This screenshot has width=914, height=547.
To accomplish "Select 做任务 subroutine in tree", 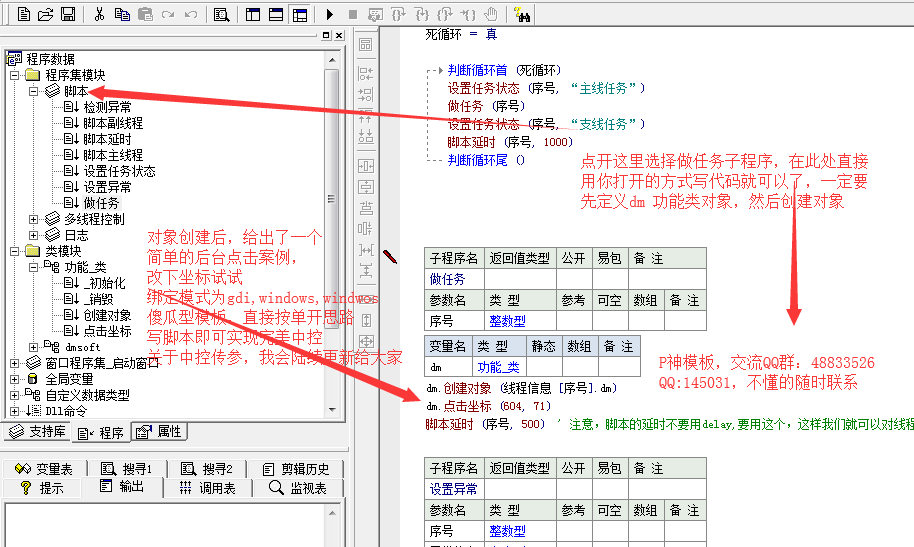I will pyautogui.click(x=101, y=203).
